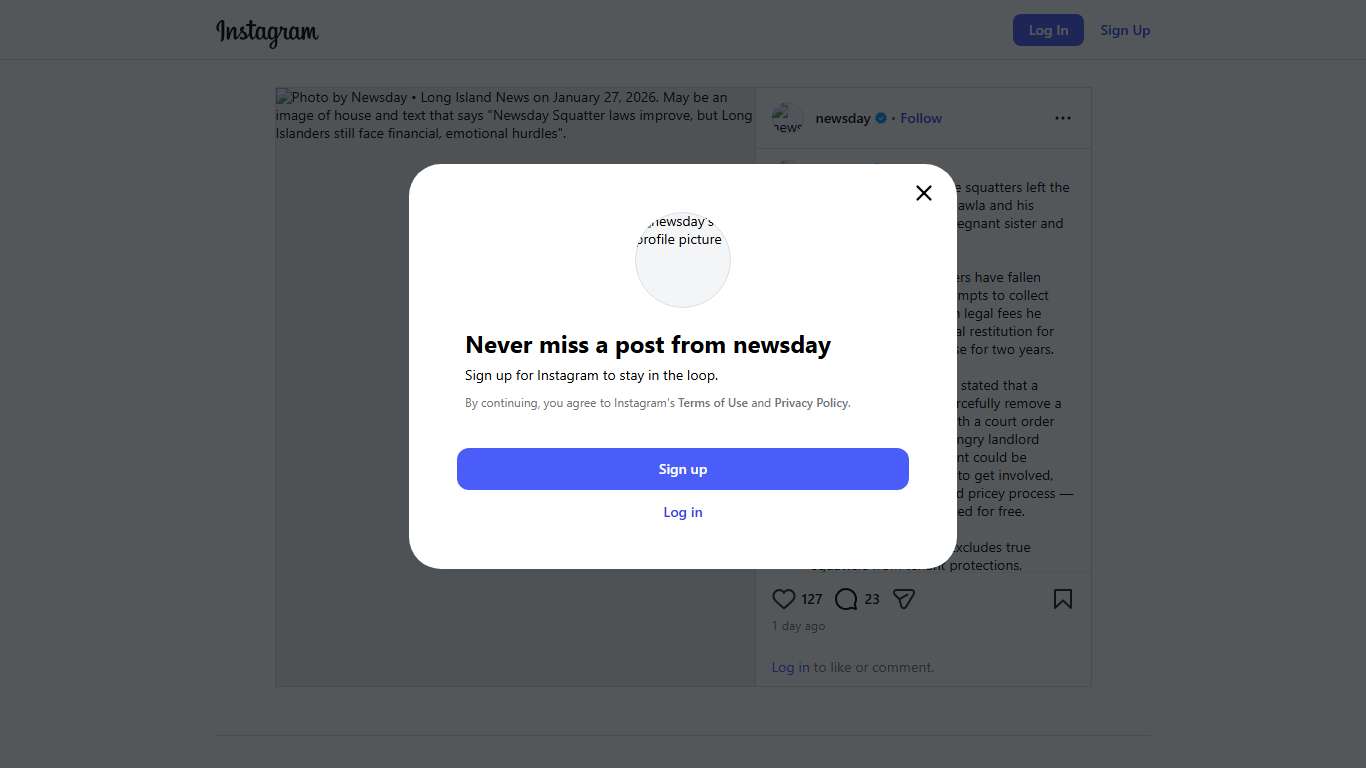Click the verified badge next to newsday
Screen dimensions: 1366x768
click(x=881, y=118)
